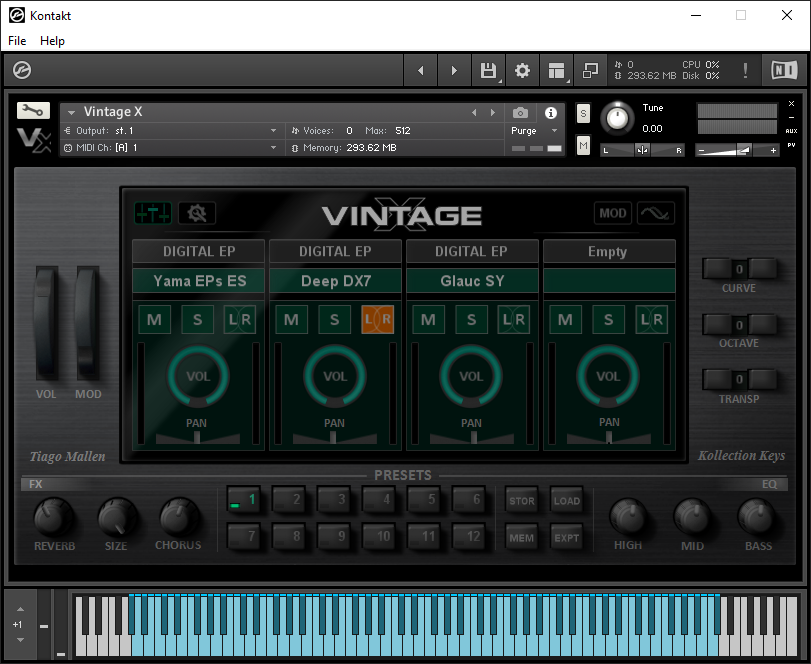The height and width of the screenshot is (664, 811).
Task: Open the first DIGITAL EP category selector
Action: pos(199,251)
